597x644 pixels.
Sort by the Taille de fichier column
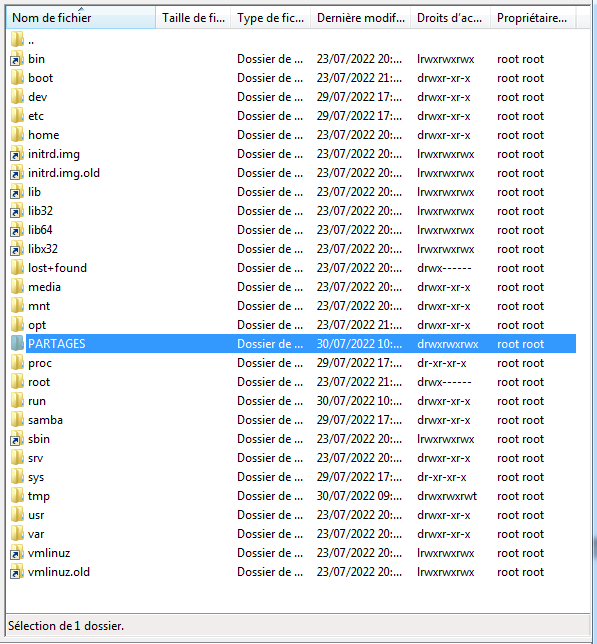tap(193, 18)
